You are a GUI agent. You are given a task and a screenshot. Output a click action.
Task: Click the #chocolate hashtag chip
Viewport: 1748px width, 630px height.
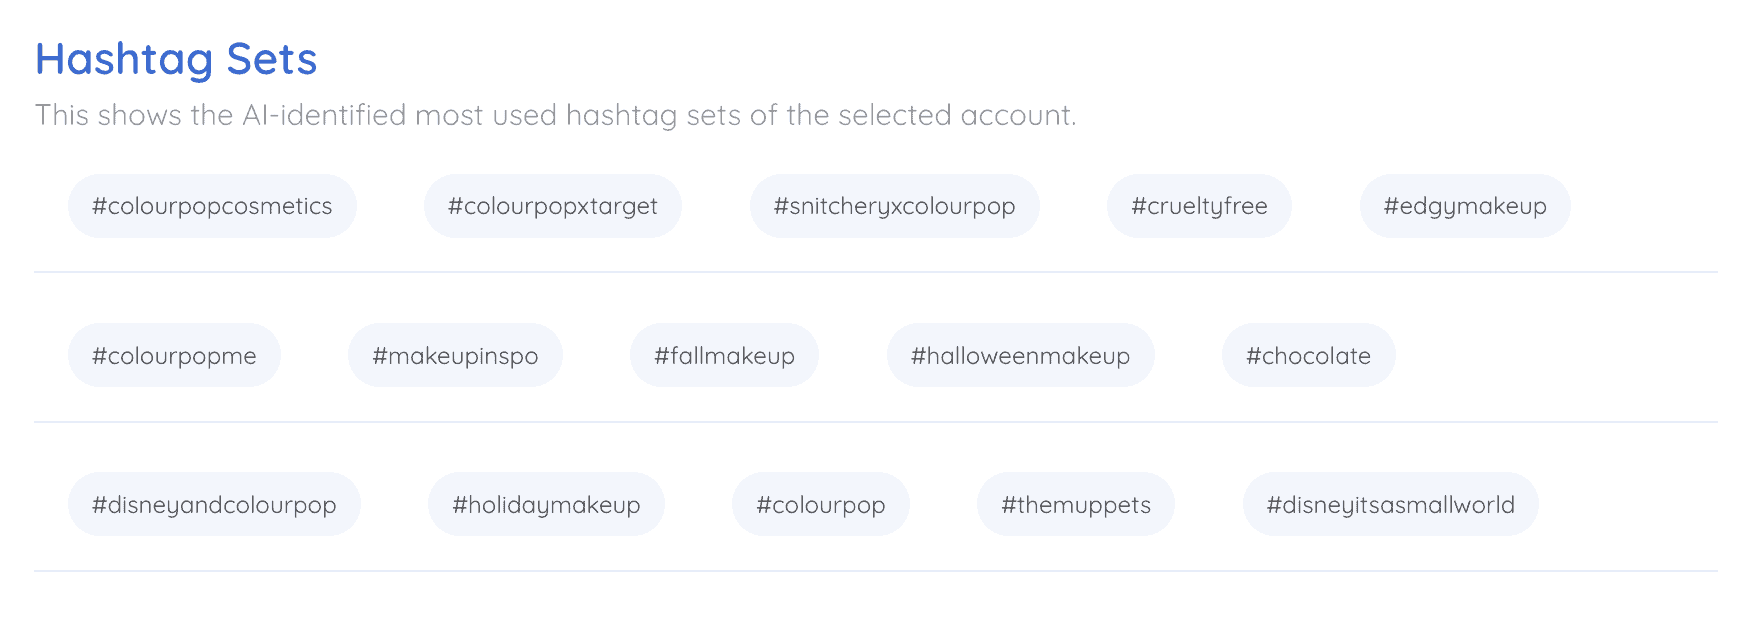(x=1308, y=355)
